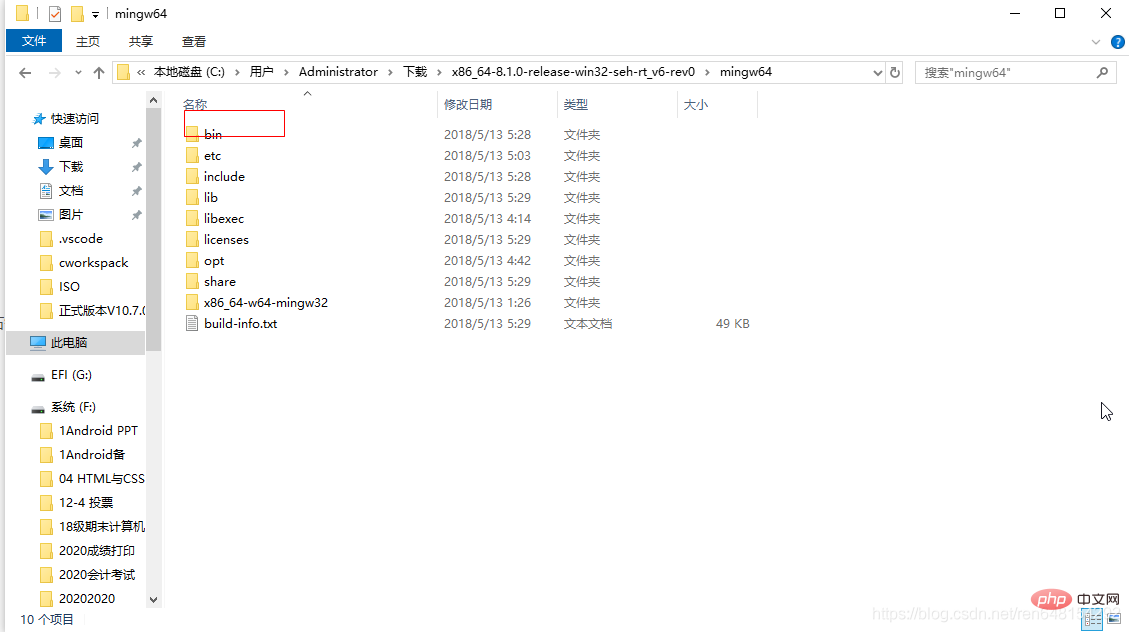This screenshot has height=632, width=1130.
Task: Refresh the current folder view
Action: 895,72
